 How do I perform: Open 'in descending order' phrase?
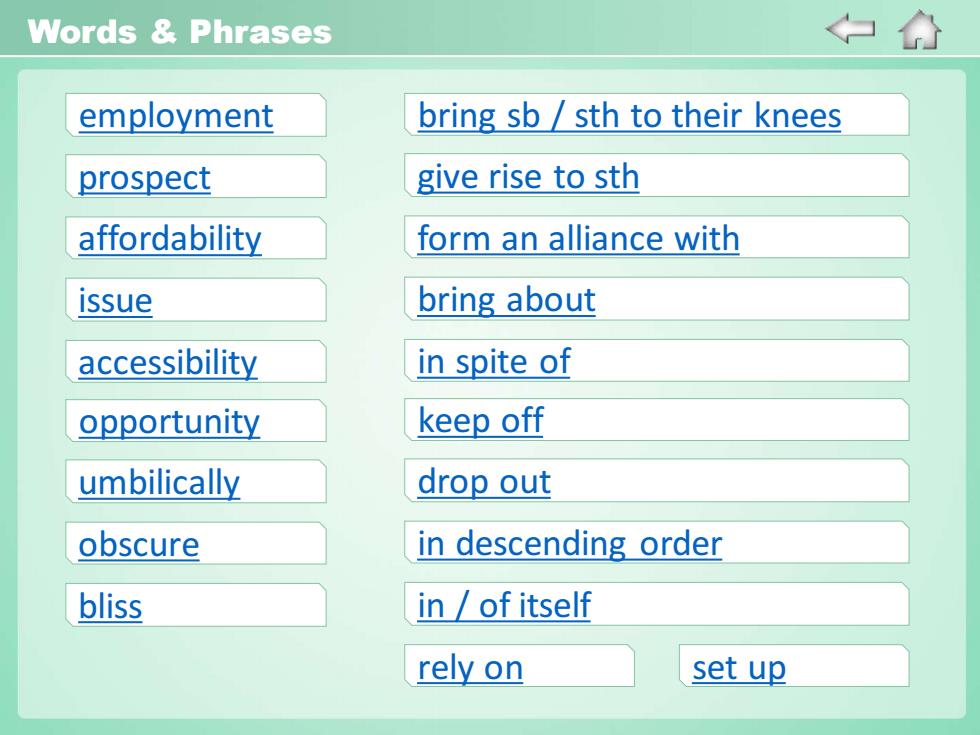coord(569,543)
